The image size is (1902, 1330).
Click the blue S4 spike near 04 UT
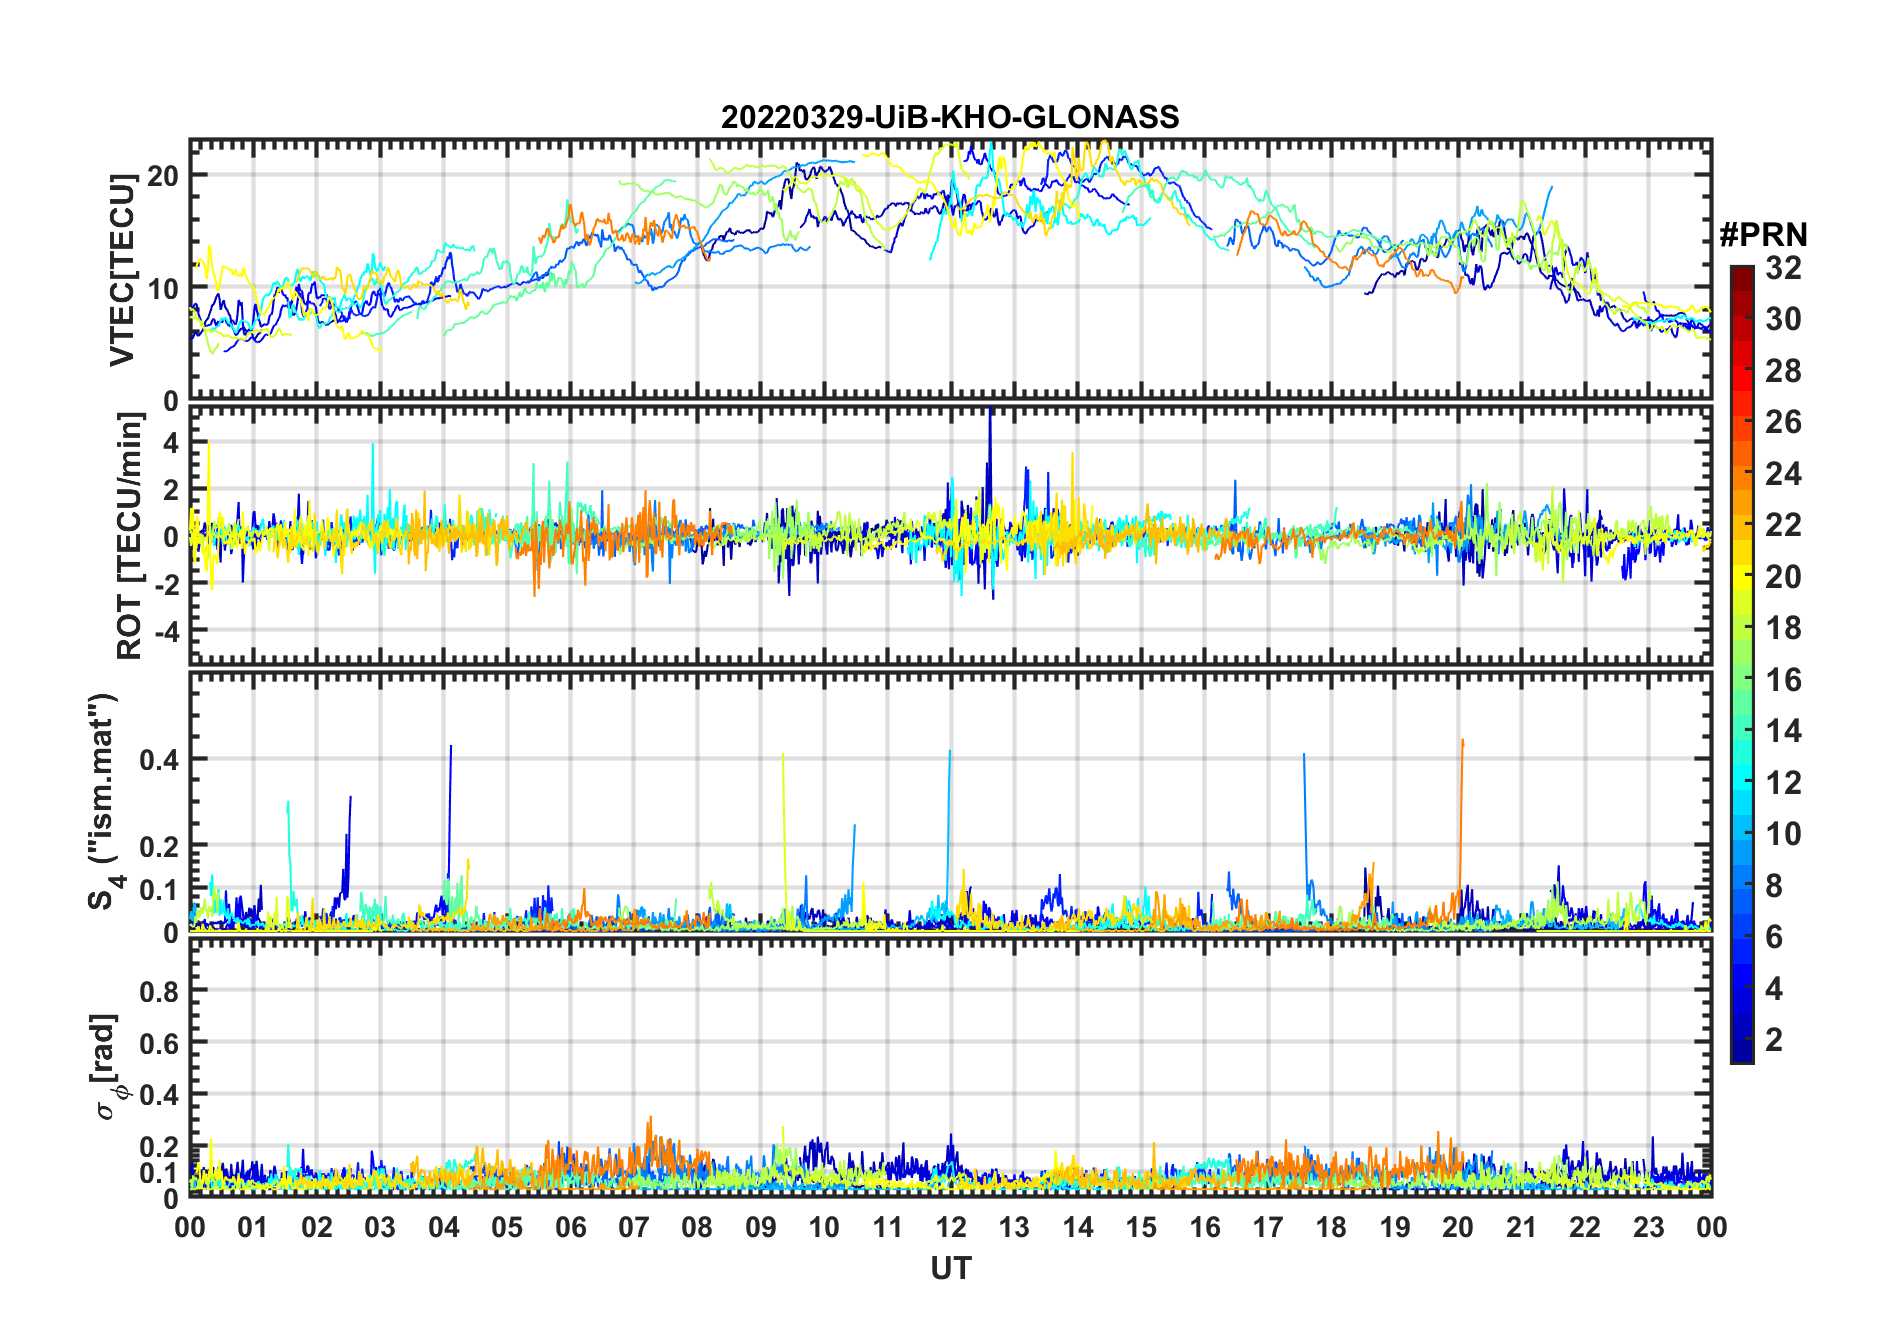click(x=450, y=815)
